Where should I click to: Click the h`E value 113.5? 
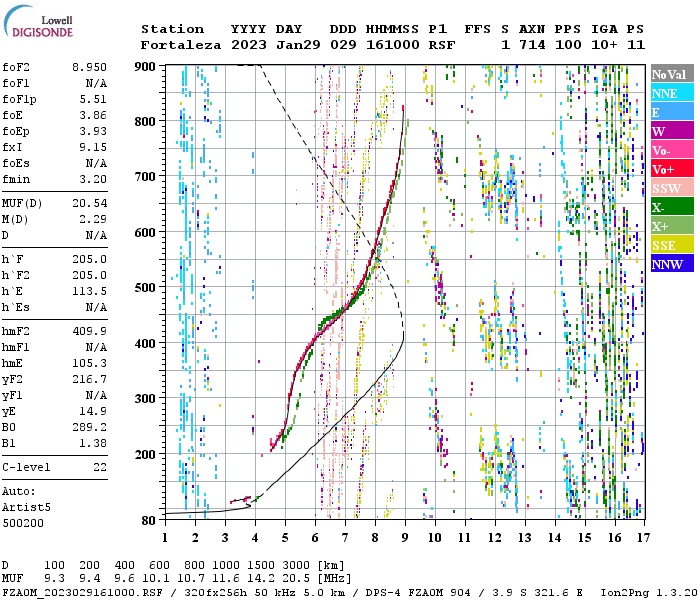pos(89,292)
